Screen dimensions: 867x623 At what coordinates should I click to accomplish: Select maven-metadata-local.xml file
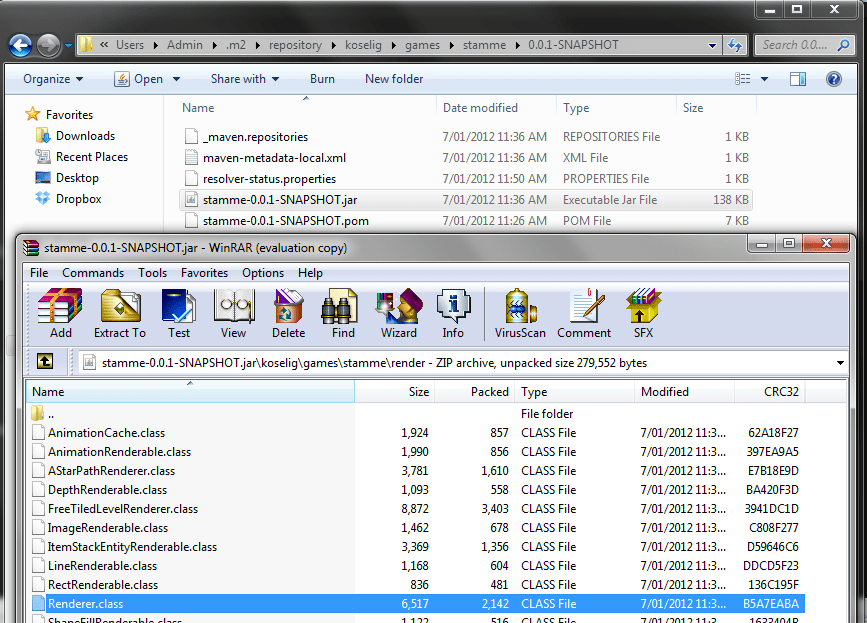pos(466,158)
